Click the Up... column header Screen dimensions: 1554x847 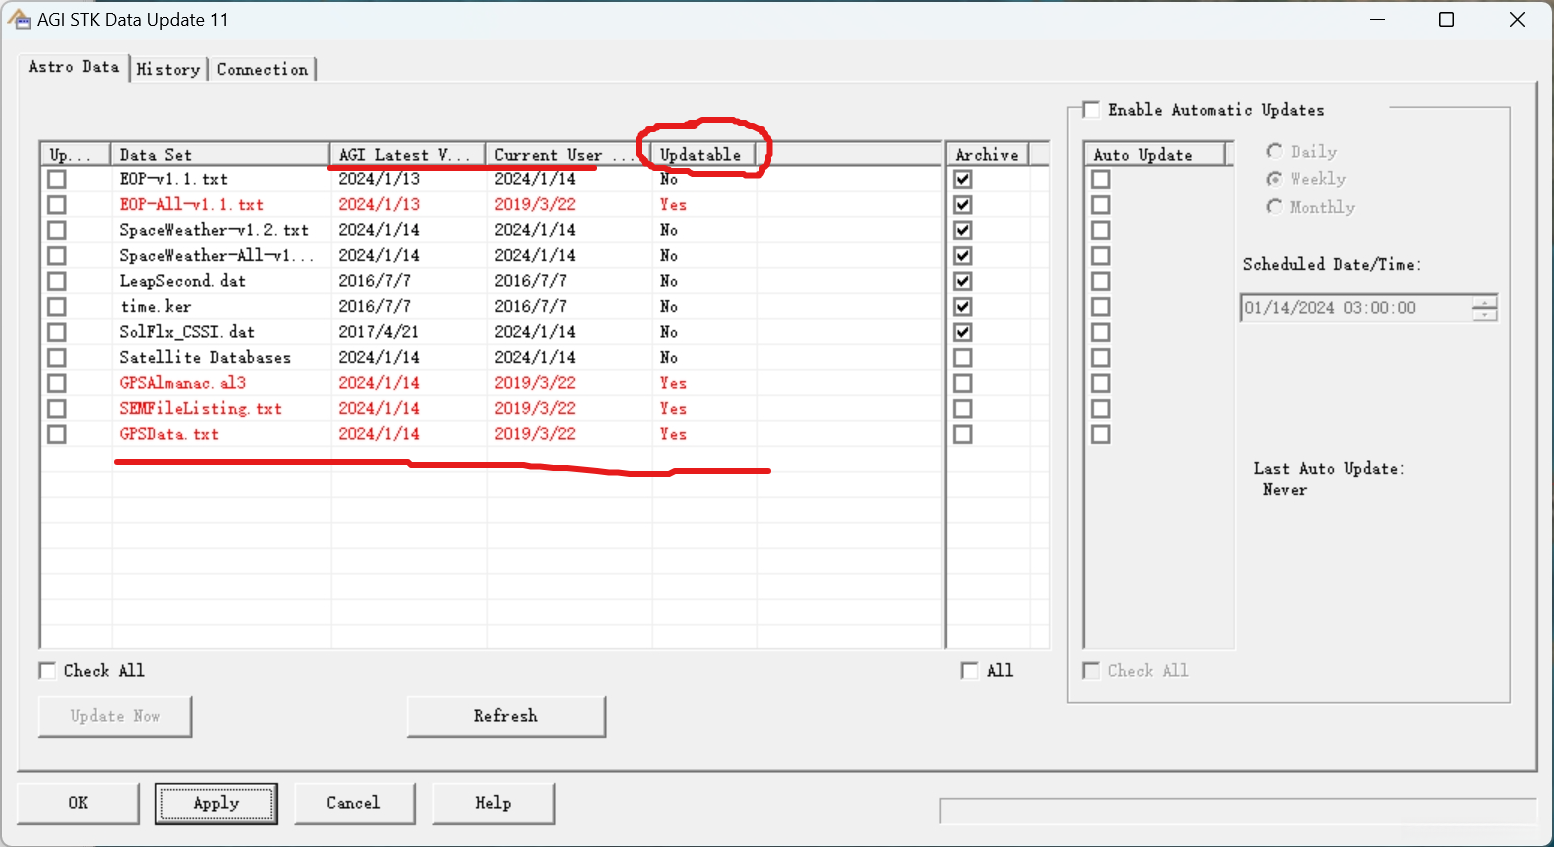75,155
